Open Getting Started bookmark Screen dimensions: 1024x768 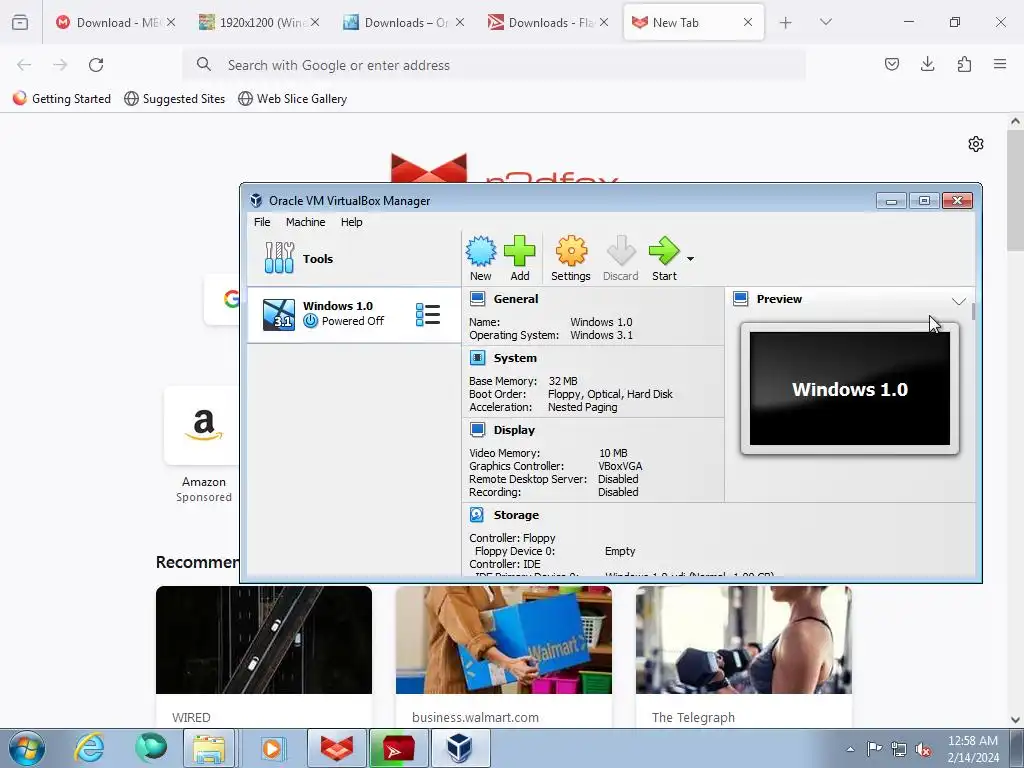click(62, 99)
